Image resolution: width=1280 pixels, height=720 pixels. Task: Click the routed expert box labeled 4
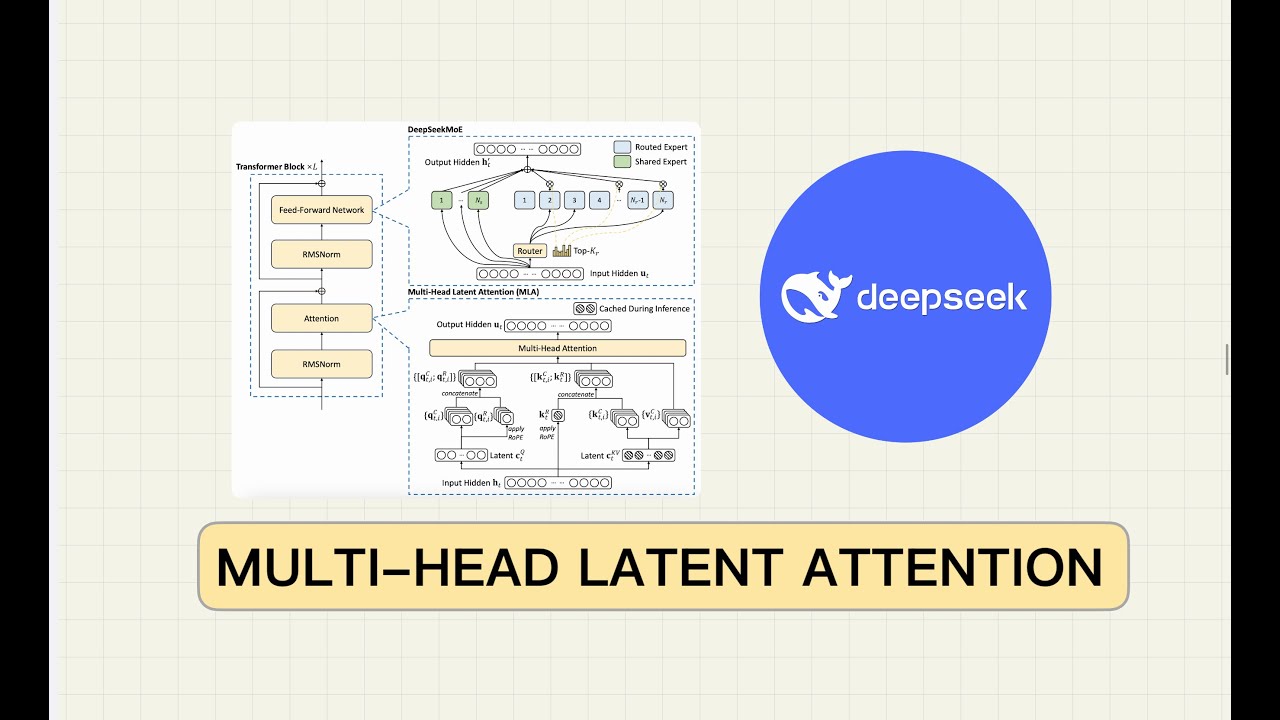pyautogui.click(x=599, y=200)
